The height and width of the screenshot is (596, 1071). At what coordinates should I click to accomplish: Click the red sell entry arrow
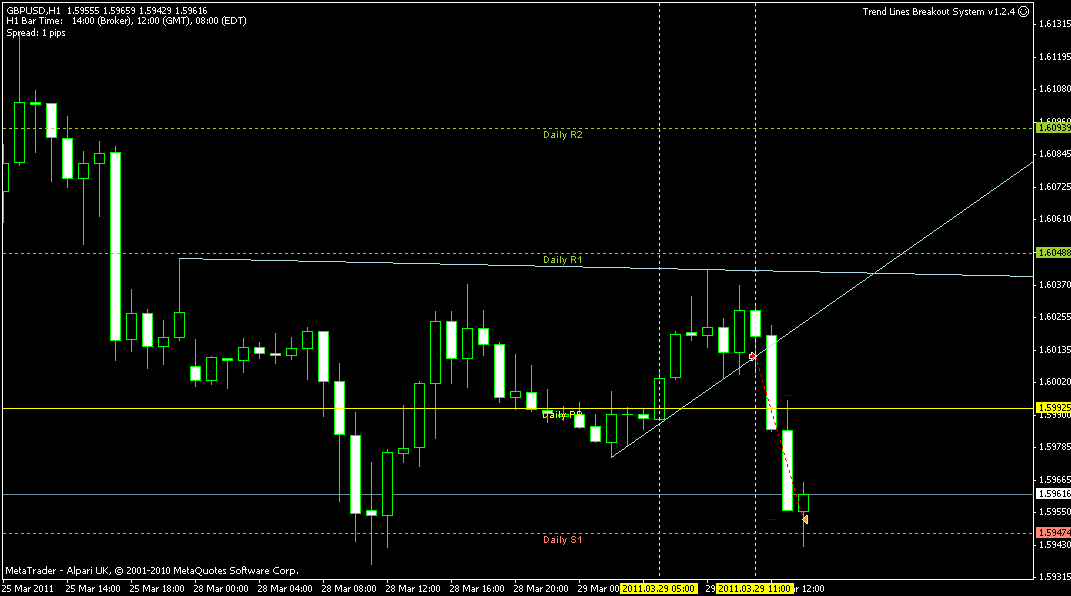[x=752, y=355]
